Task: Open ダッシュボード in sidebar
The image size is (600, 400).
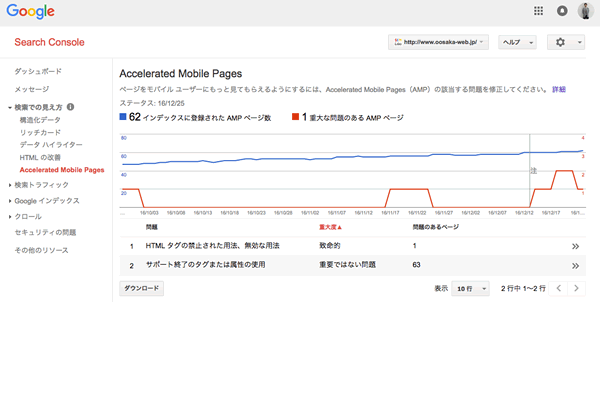Action: (38, 71)
